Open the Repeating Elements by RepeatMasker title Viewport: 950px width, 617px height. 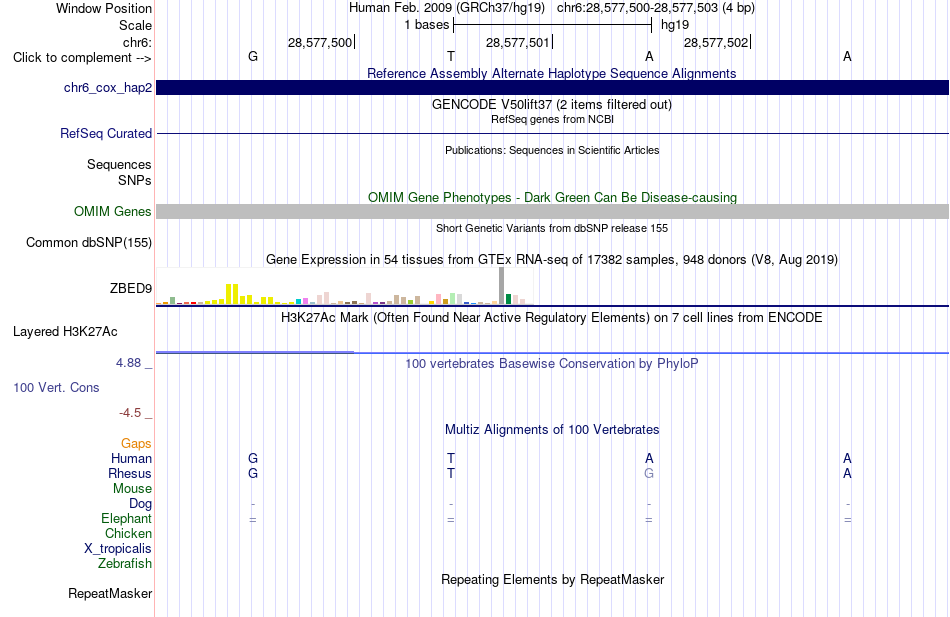tap(553, 579)
